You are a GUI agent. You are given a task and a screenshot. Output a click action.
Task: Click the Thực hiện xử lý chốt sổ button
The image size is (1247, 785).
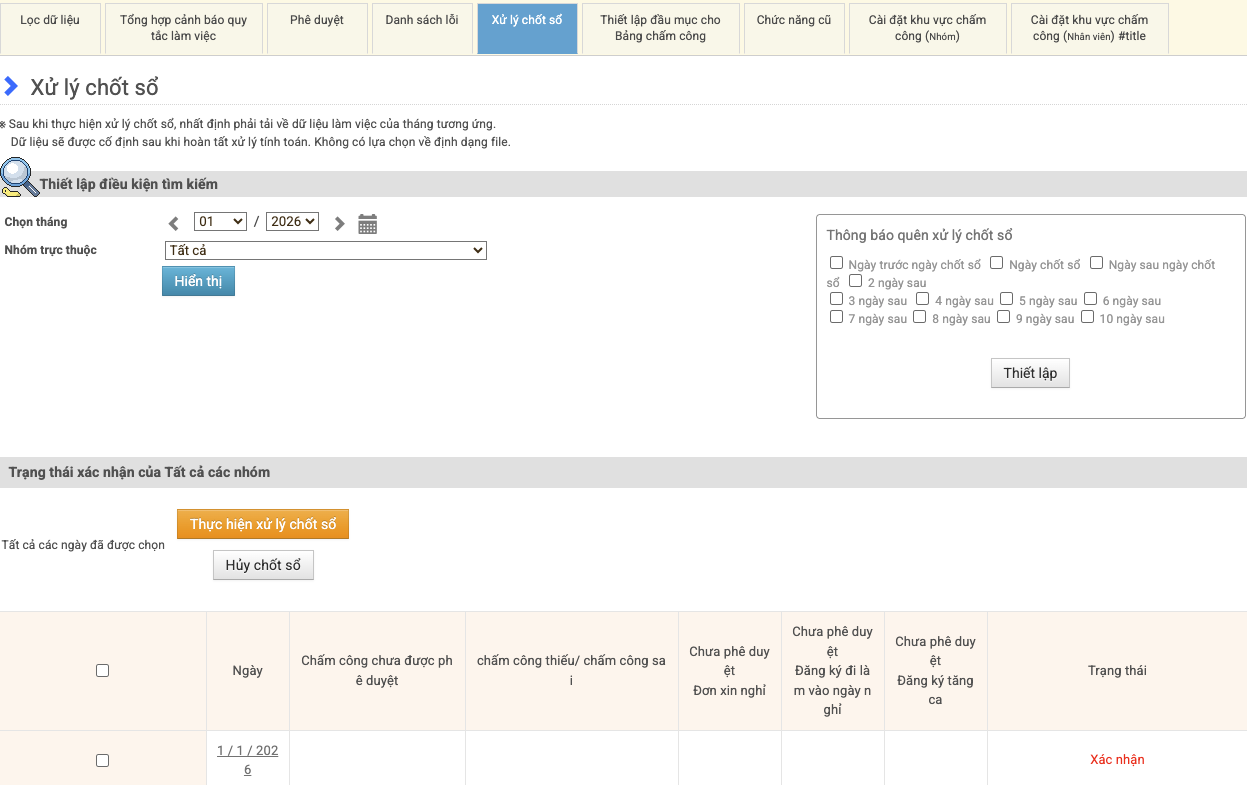tap(263, 524)
